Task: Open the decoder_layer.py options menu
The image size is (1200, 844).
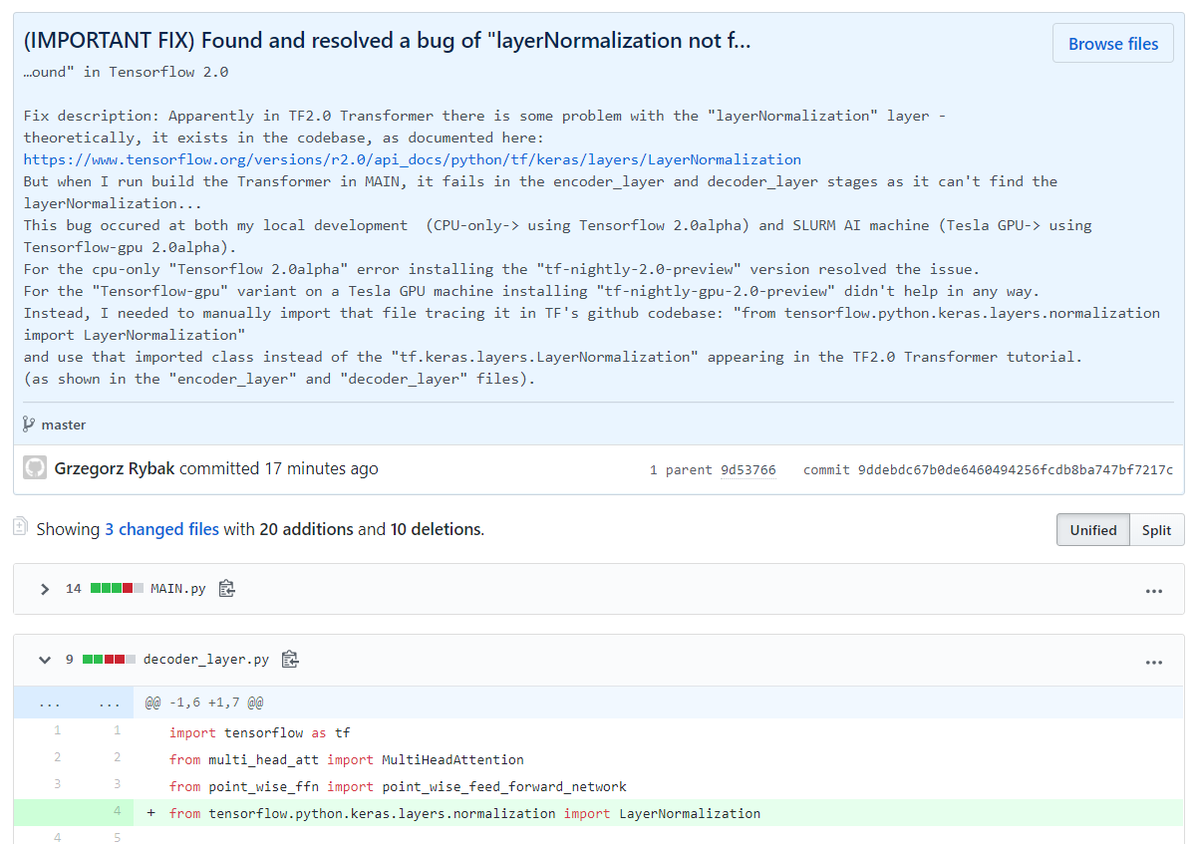Action: click(x=1154, y=662)
